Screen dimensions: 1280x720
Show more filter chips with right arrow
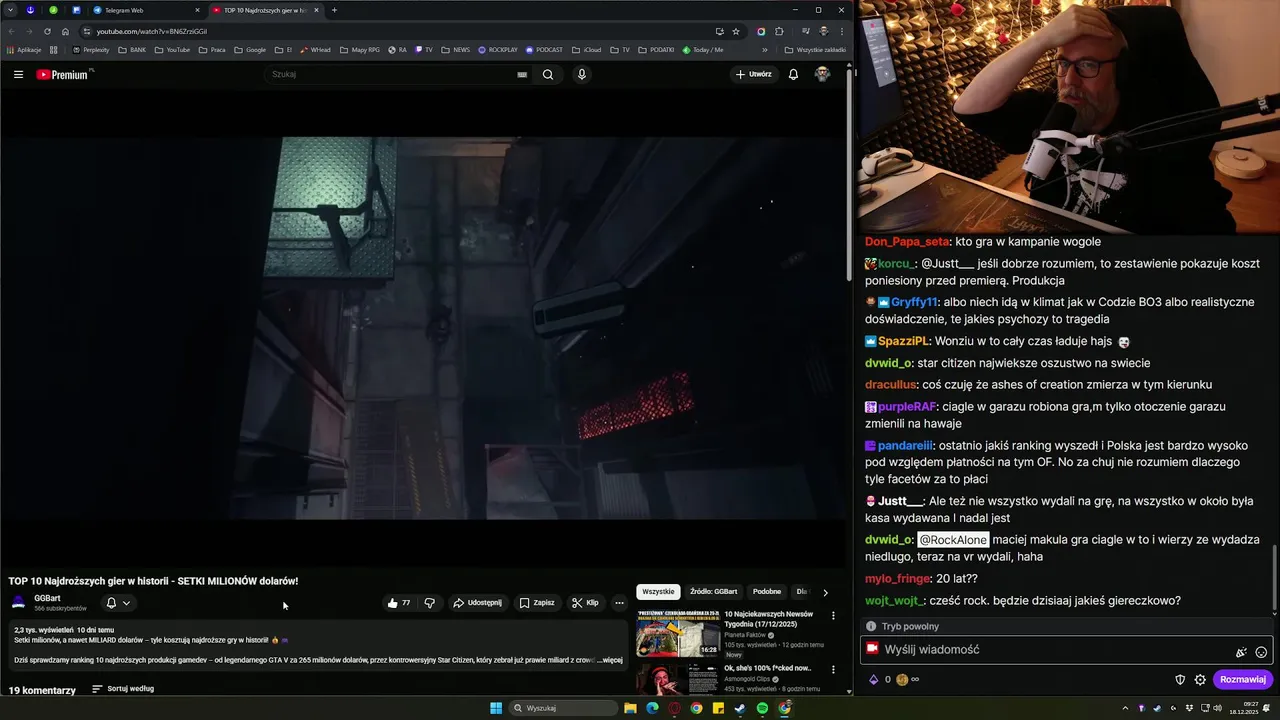825,592
